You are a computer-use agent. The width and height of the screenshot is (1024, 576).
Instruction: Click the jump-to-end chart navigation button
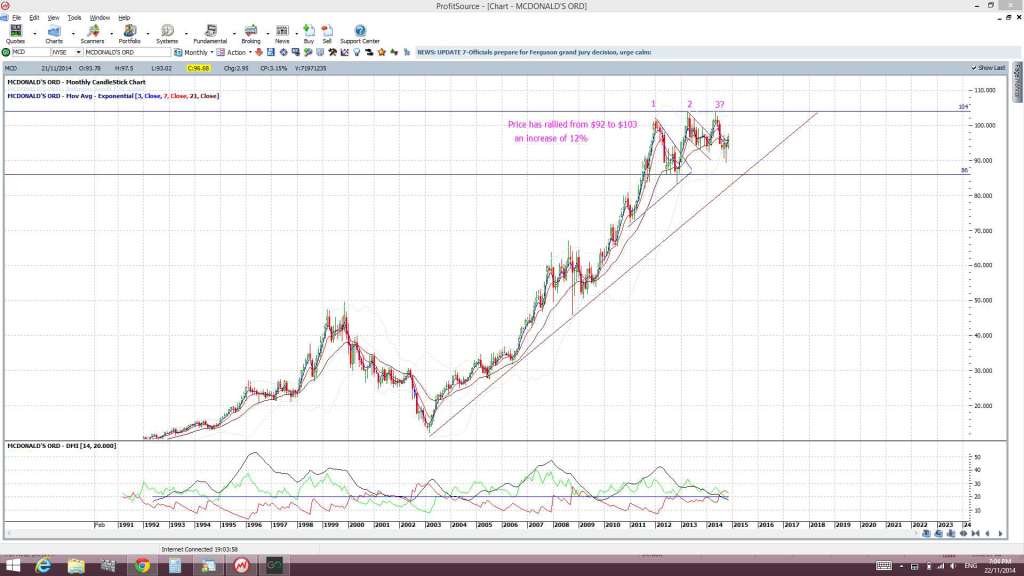[x=975, y=534]
